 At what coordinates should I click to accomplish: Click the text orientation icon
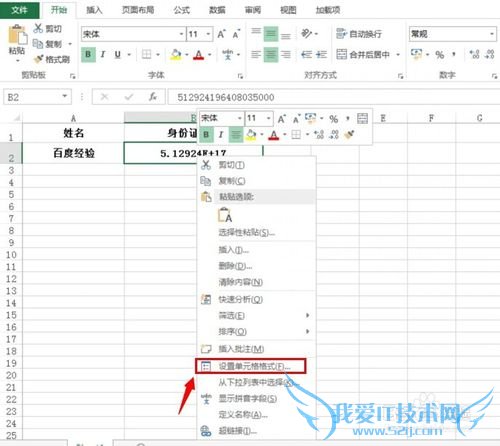tap(307, 34)
